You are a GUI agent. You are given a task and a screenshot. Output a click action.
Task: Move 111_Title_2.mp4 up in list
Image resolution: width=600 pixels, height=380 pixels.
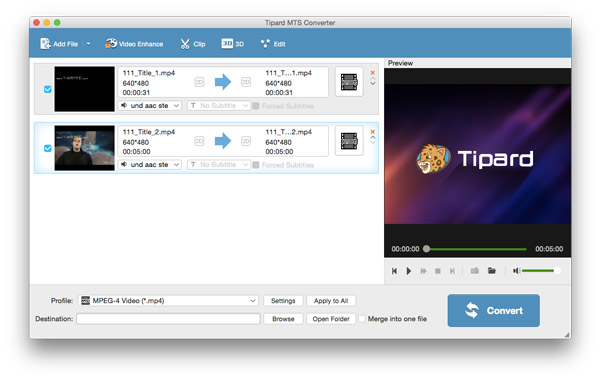[373, 137]
